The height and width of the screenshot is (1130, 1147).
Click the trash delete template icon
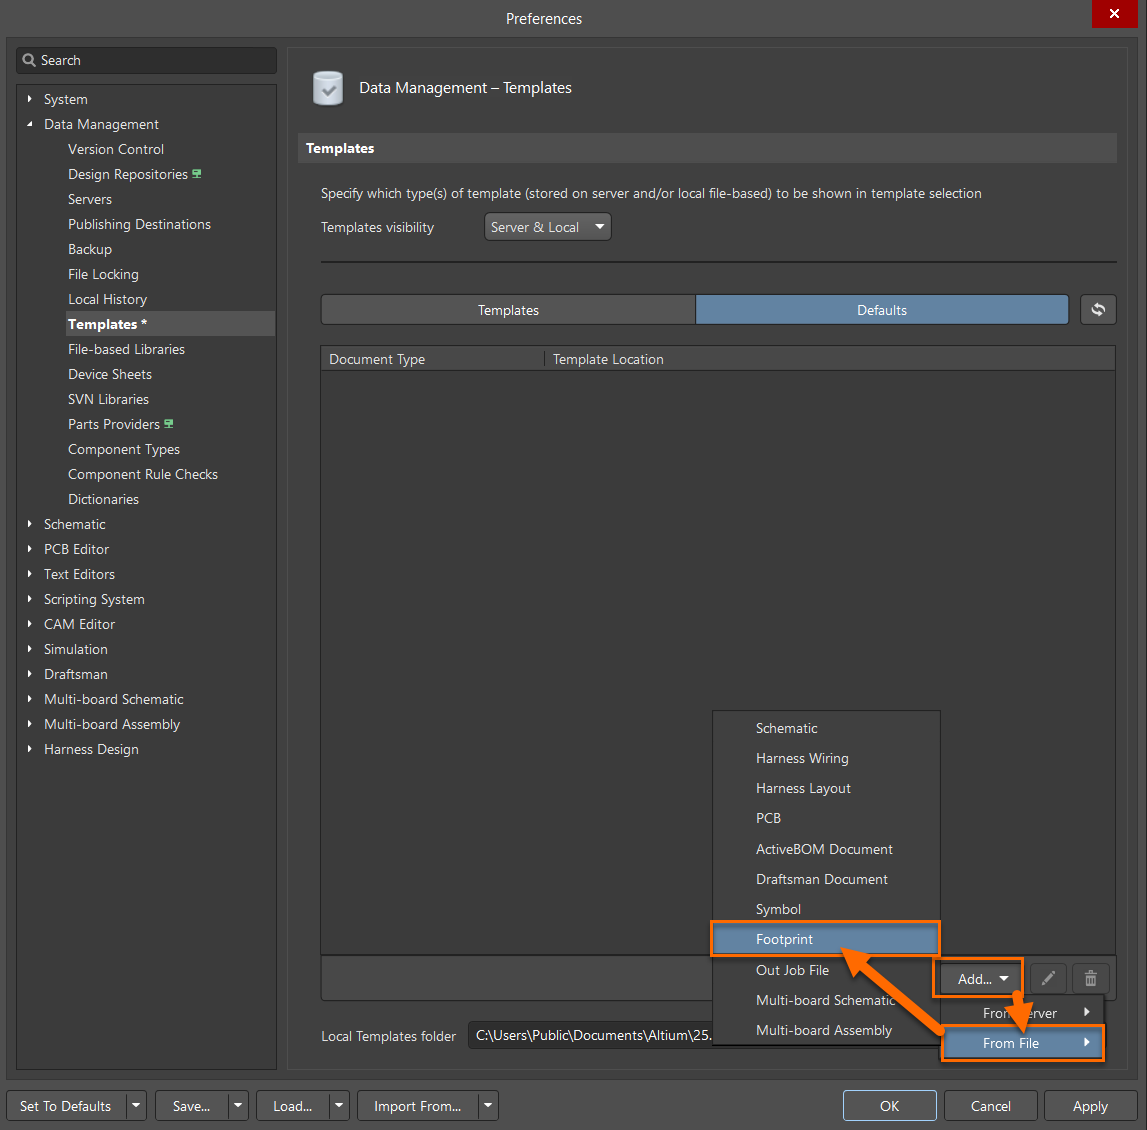click(x=1091, y=979)
